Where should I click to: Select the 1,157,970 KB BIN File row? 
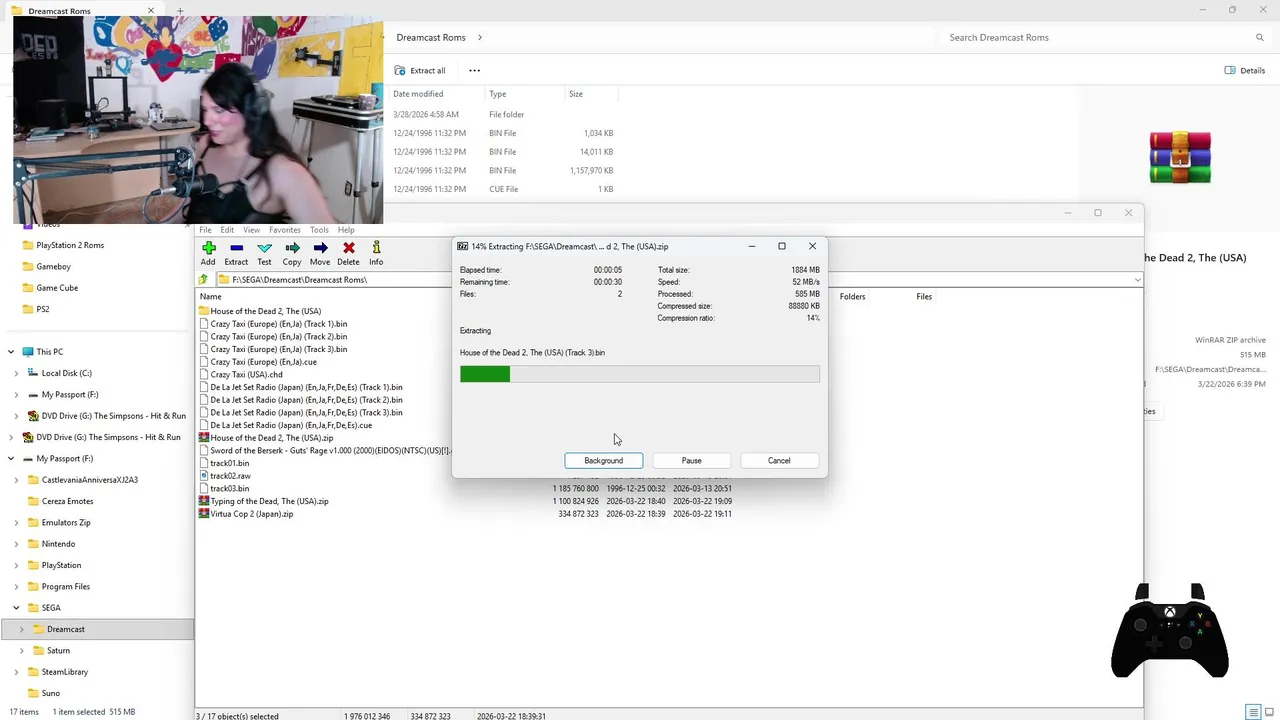point(503,170)
